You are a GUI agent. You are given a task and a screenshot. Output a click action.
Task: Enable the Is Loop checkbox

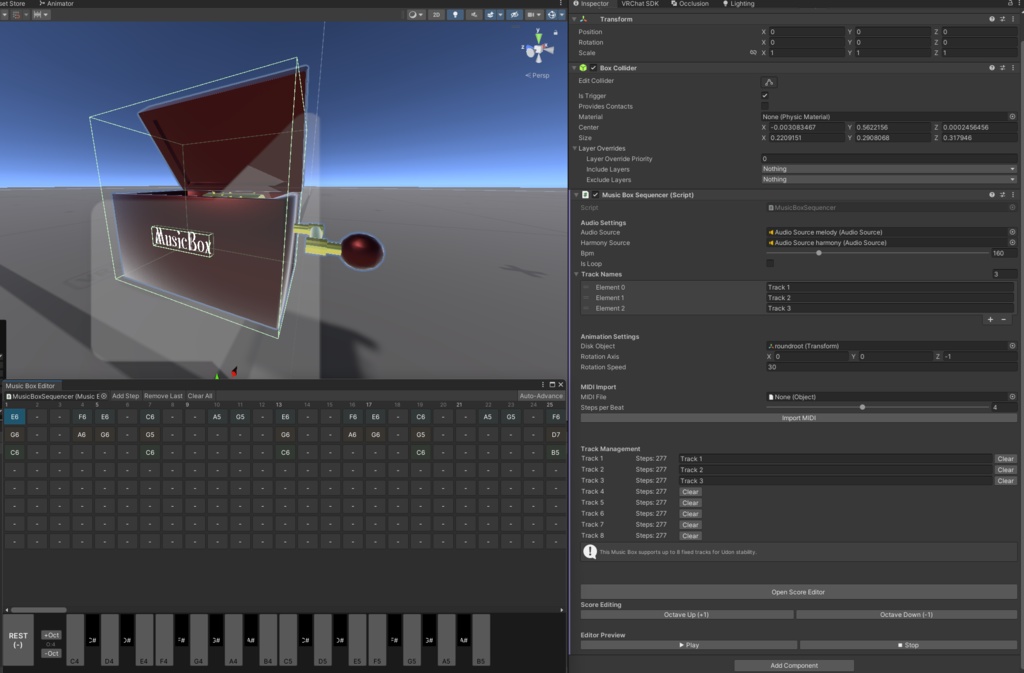tap(770, 264)
